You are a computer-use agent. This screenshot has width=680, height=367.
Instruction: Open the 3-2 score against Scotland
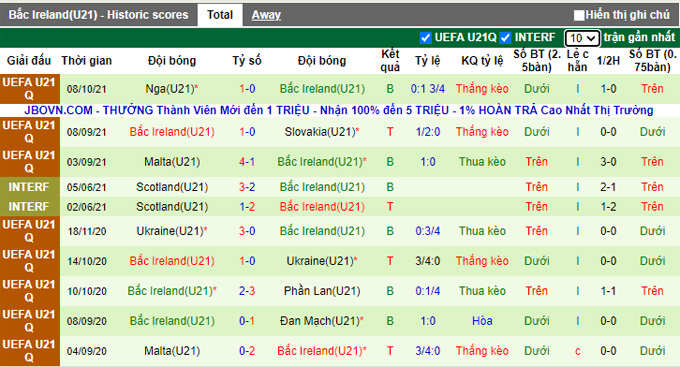[x=247, y=187]
